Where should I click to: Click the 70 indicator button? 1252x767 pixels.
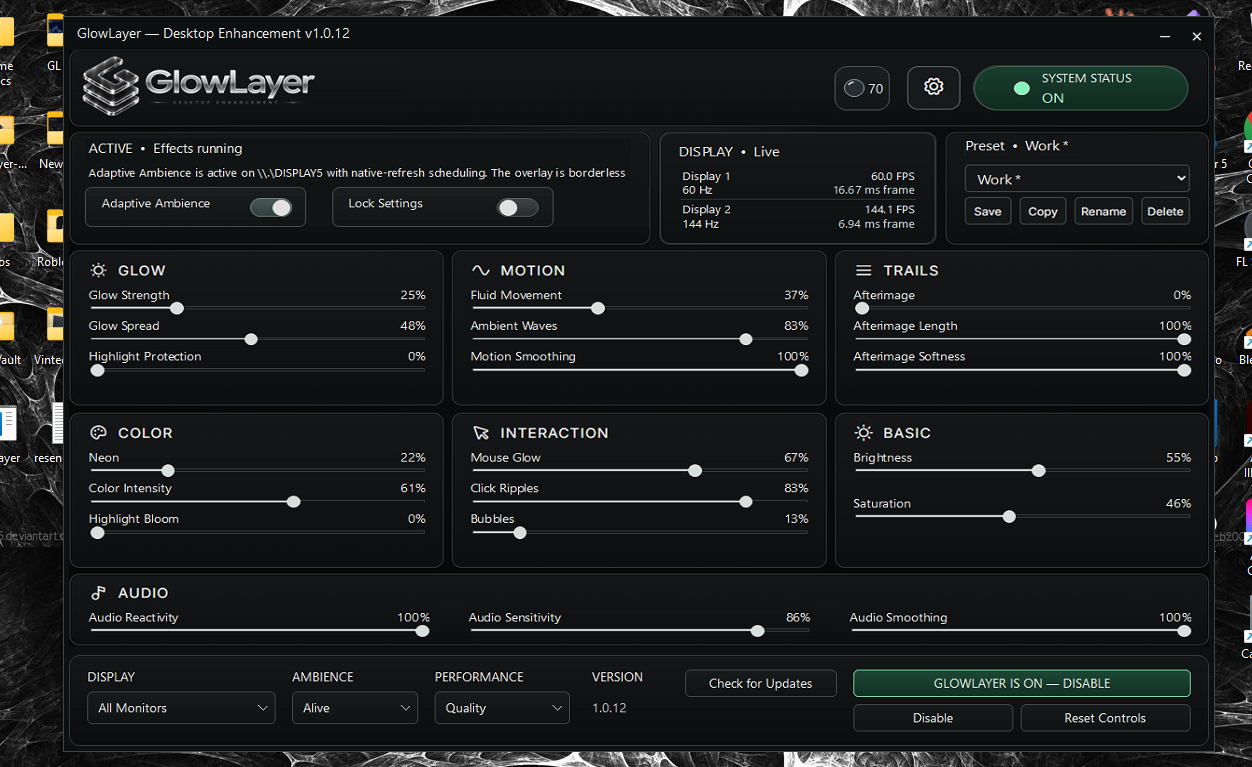point(862,88)
